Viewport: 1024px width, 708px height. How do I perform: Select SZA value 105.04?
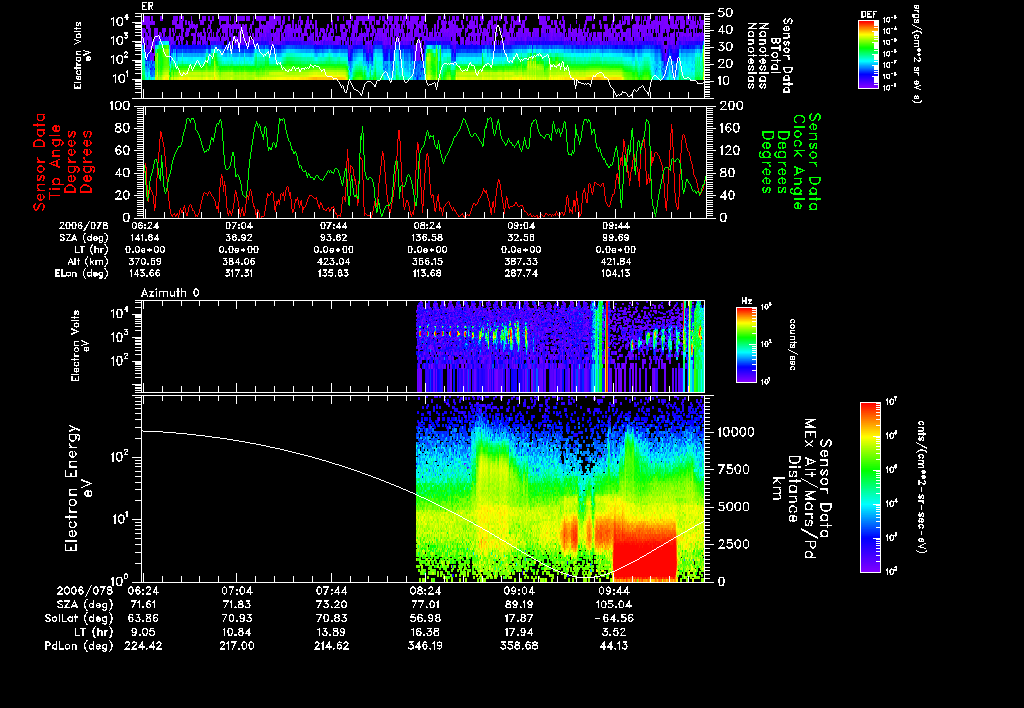(x=614, y=604)
